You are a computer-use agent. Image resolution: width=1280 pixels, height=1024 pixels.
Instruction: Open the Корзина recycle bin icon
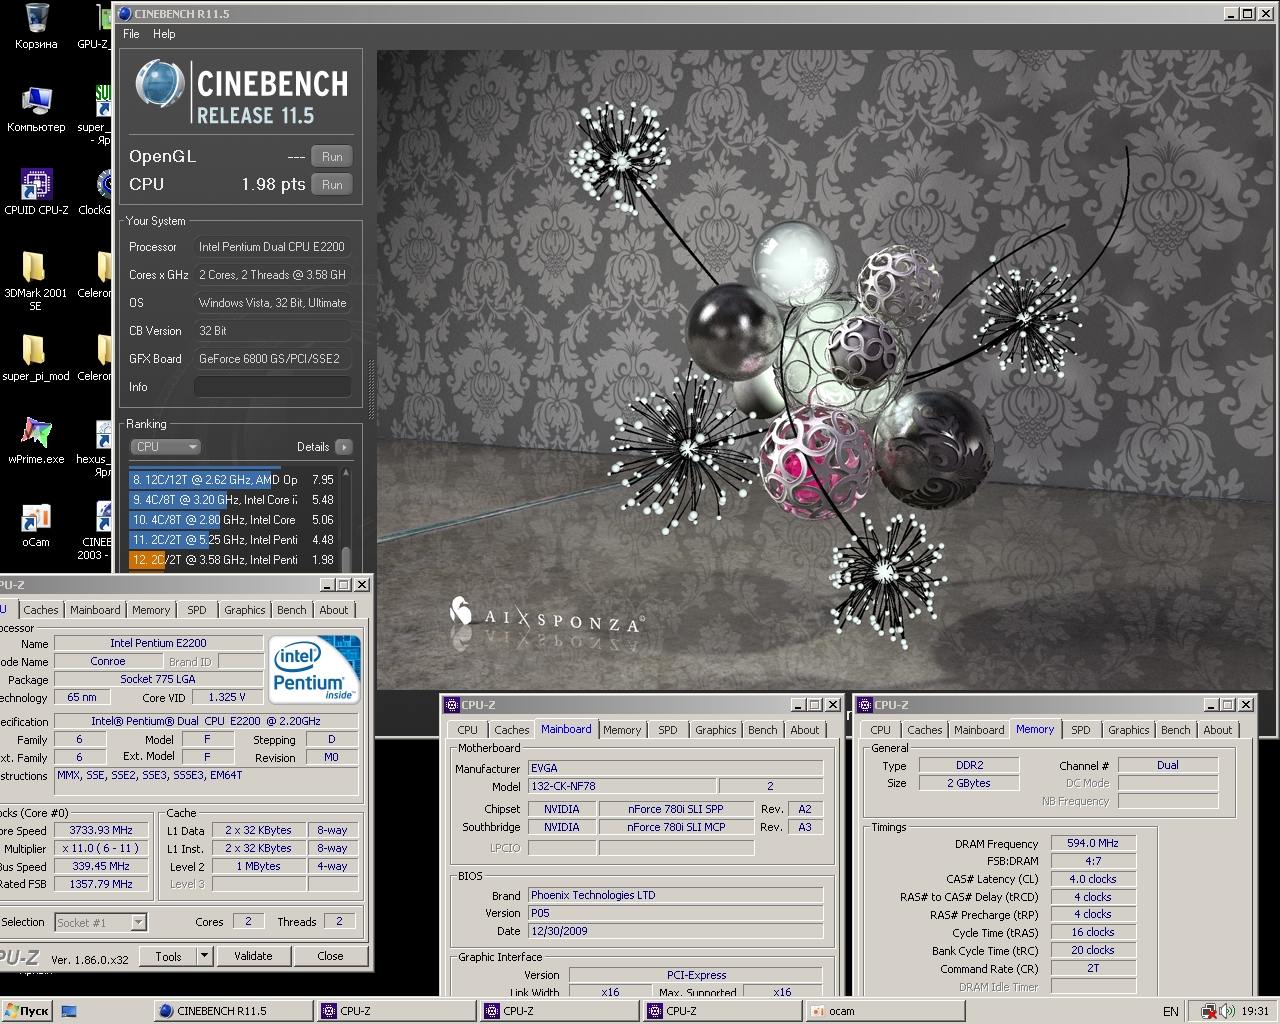tap(36, 26)
